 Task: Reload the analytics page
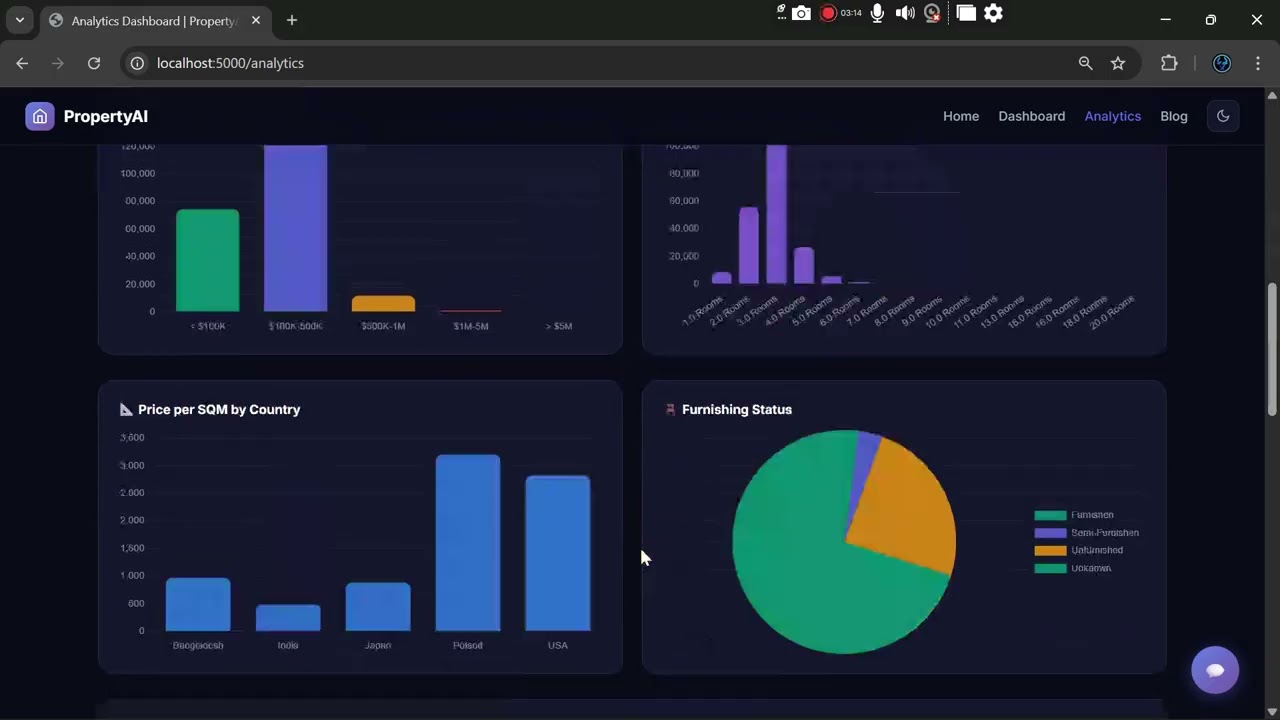tap(94, 63)
